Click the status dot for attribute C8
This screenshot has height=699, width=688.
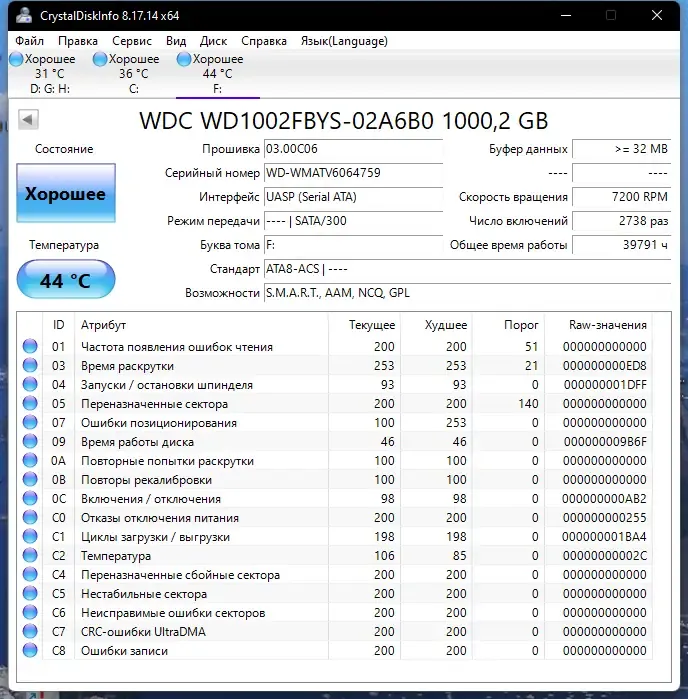coord(30,650)
